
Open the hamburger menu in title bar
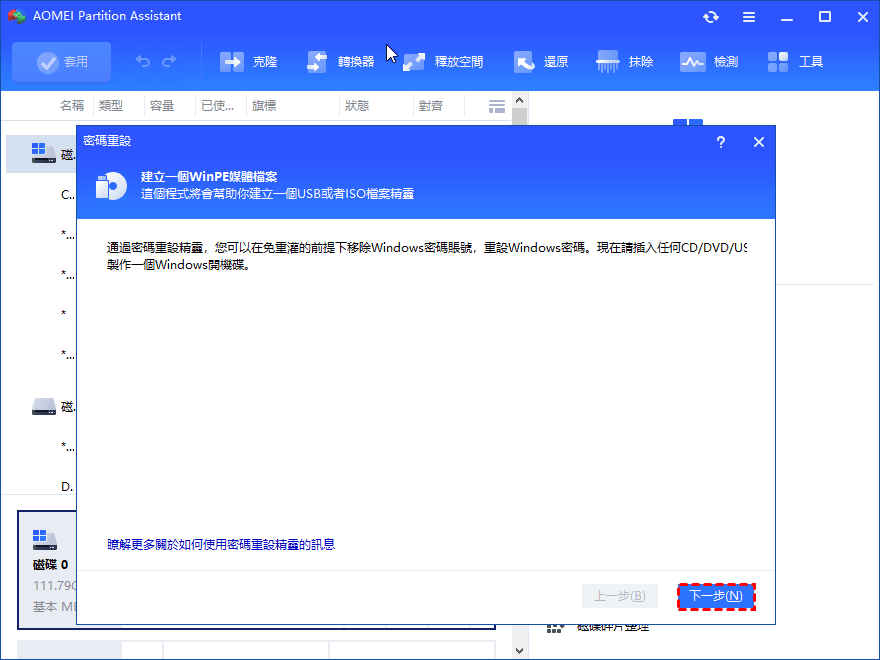pos(749,17)
